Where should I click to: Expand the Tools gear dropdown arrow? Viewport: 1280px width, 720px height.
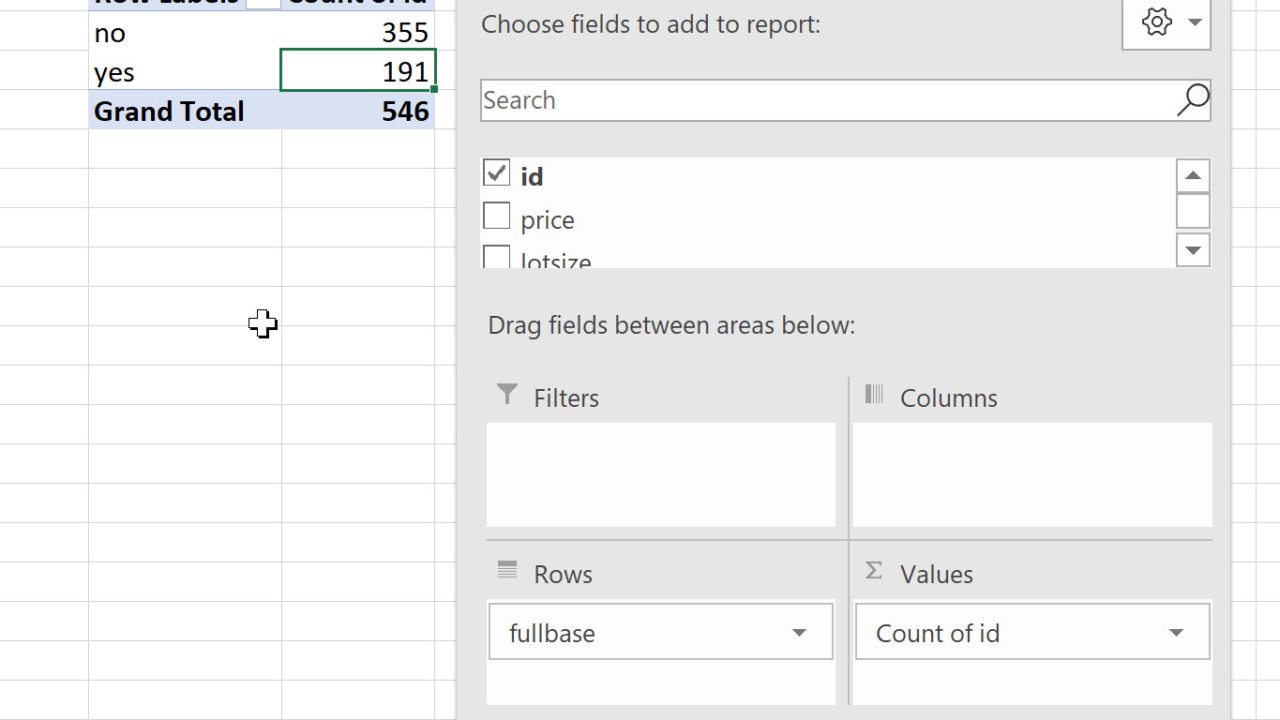coord(1194,22)
